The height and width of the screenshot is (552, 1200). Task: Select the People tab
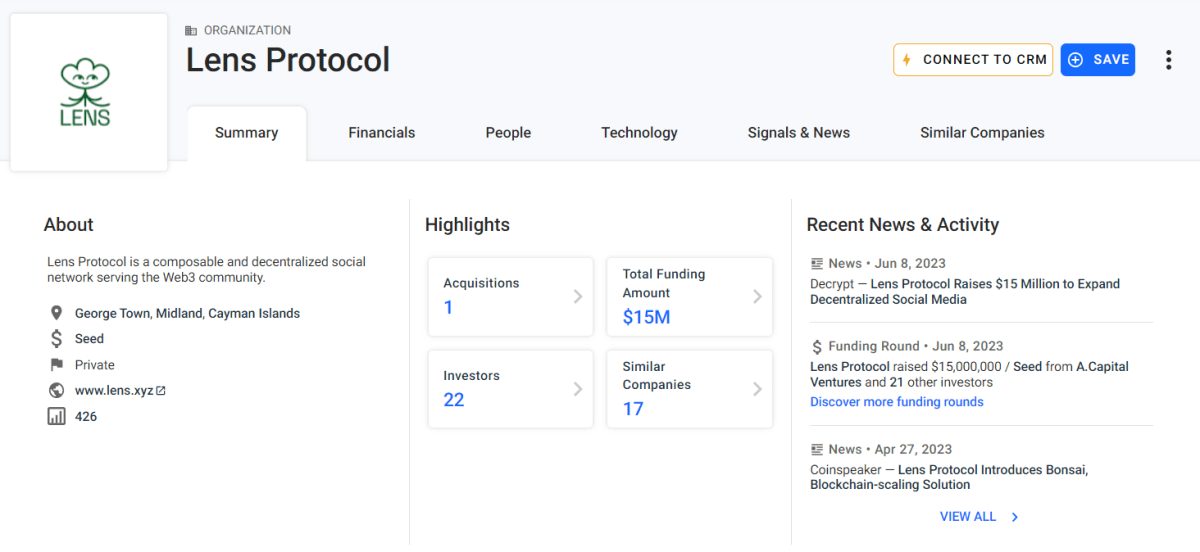click(508, 133)
